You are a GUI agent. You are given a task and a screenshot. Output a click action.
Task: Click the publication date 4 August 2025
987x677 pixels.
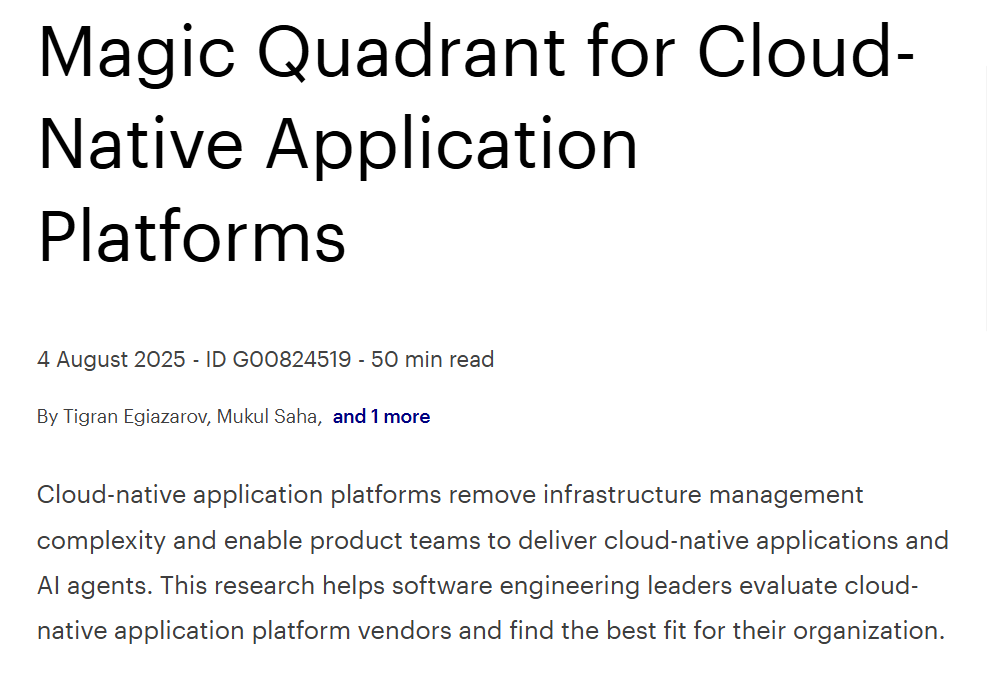tap(112, 360)
